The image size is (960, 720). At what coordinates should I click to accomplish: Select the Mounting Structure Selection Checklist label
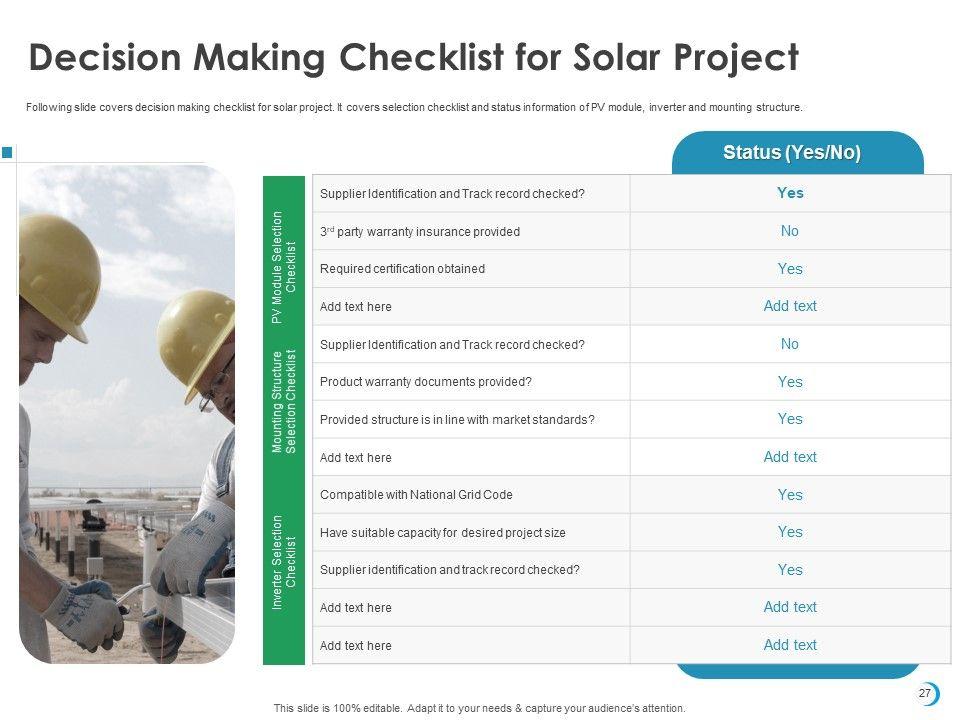tap(285, 402)
